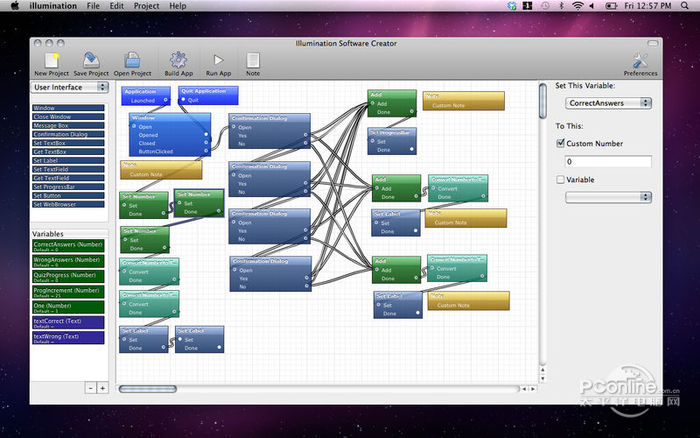Click the New Project toolbar icon
This screenshot has width=700, height=438.
coord(52,60)
